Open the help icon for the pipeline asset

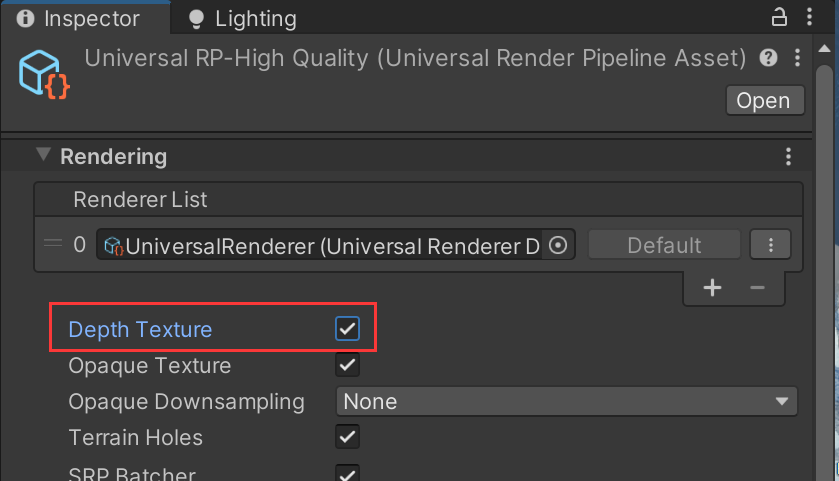768,57
